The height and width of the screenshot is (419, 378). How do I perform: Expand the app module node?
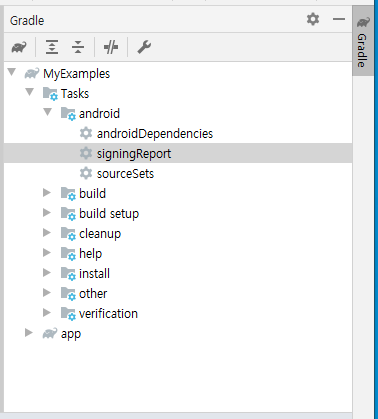[29, 333]
